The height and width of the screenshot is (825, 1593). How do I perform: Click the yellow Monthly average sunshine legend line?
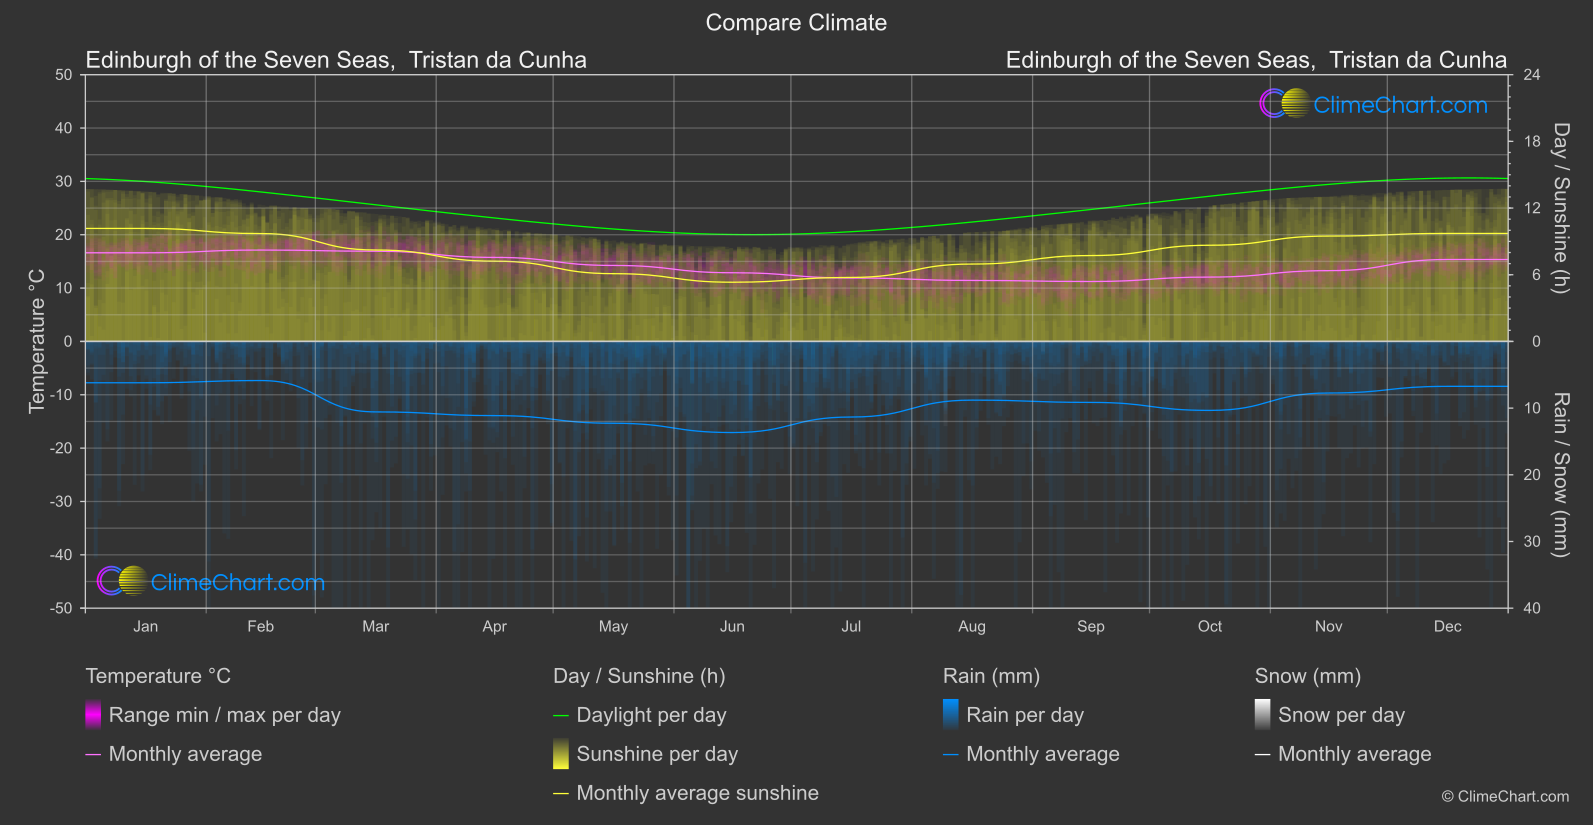tap(561, 794)
